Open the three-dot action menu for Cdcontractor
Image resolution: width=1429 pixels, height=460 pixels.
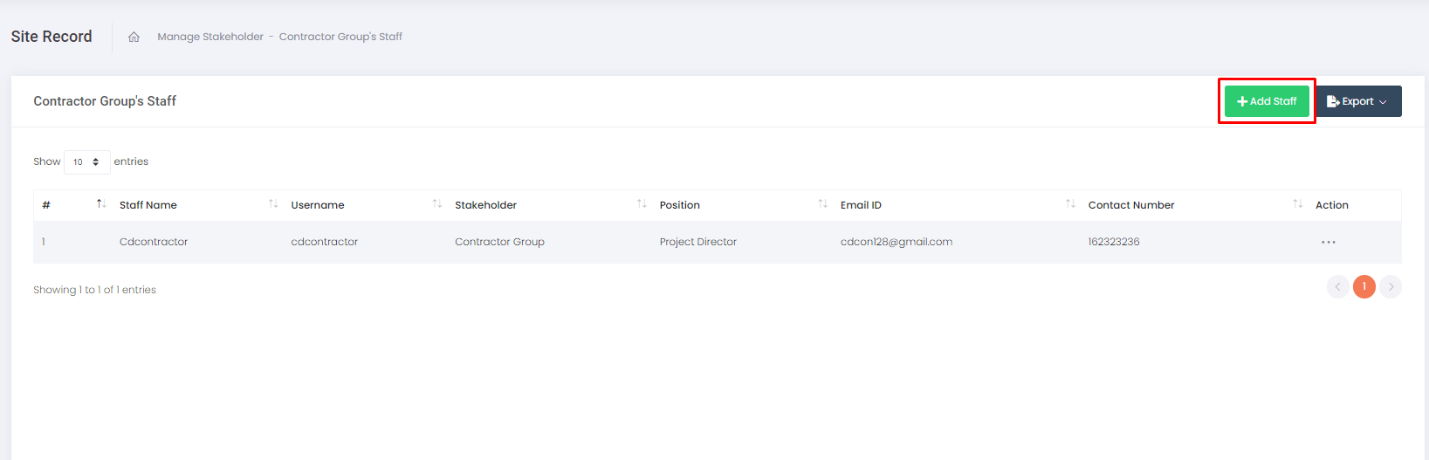pos(1328,242)
